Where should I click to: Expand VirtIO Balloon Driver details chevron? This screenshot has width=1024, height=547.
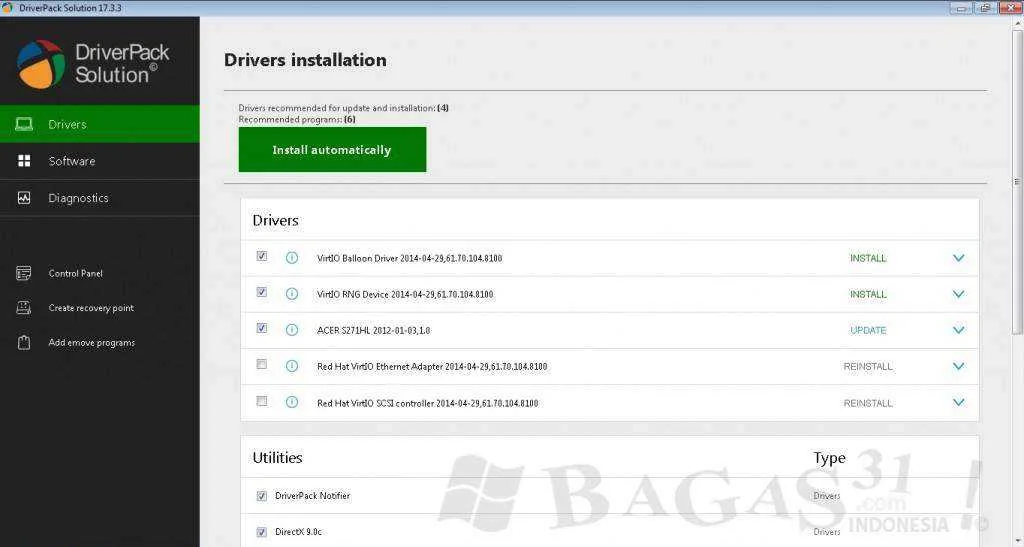click(958, 258)
